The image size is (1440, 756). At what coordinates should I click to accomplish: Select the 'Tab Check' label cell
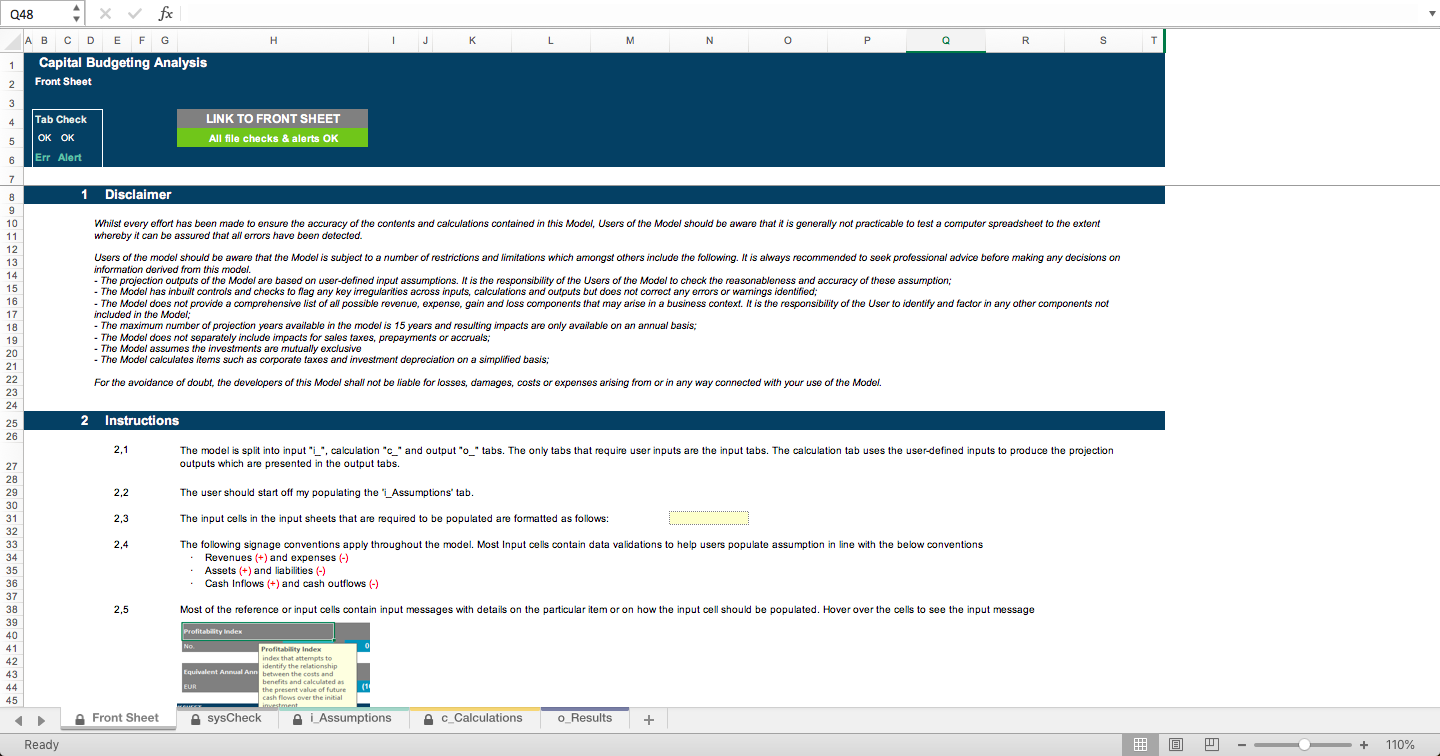(x=61, y=119)
